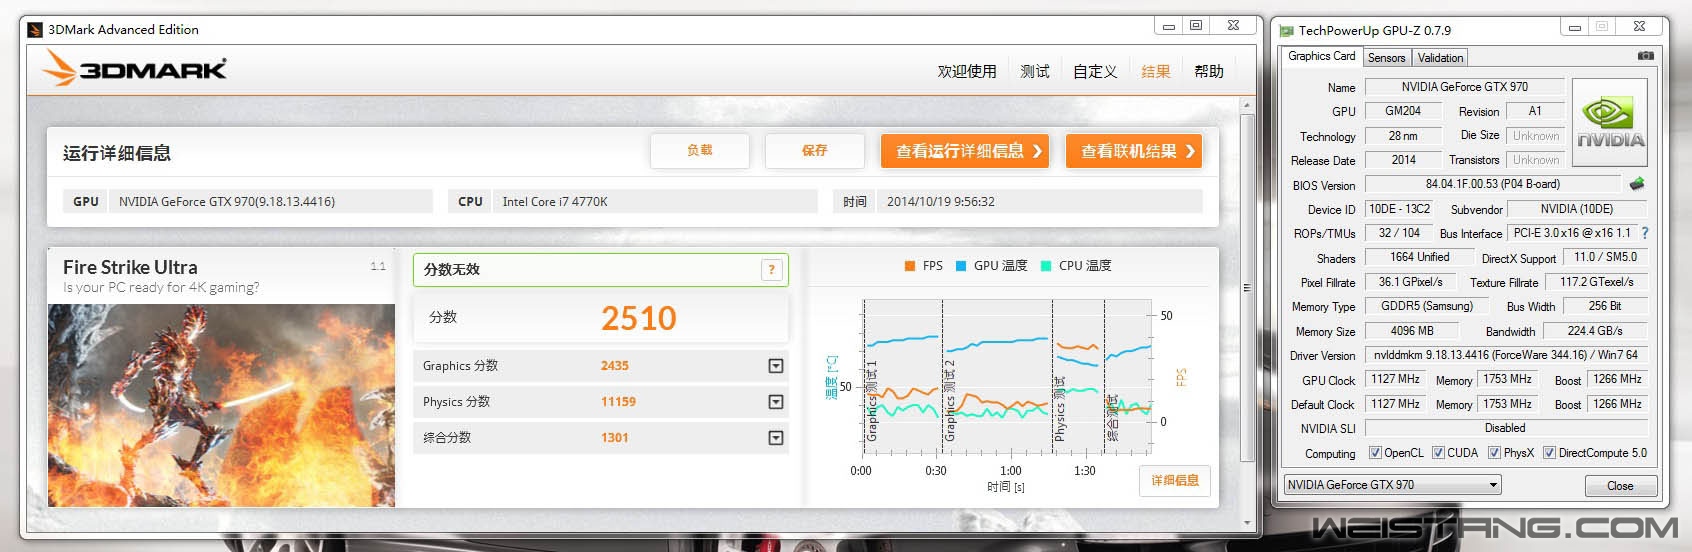
Task: Open the 自定义 tab in 3DMark
Action: [x=1095, y=71]
